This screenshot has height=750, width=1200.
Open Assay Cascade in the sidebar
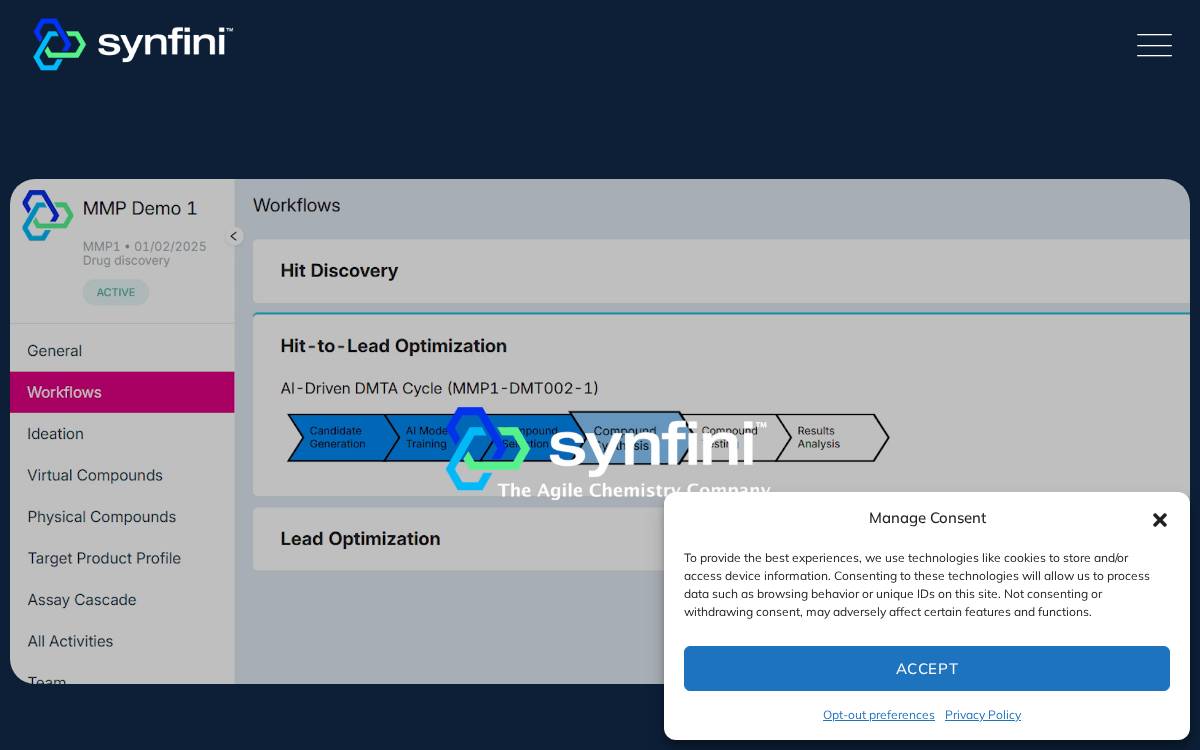[x=122, y=600]
